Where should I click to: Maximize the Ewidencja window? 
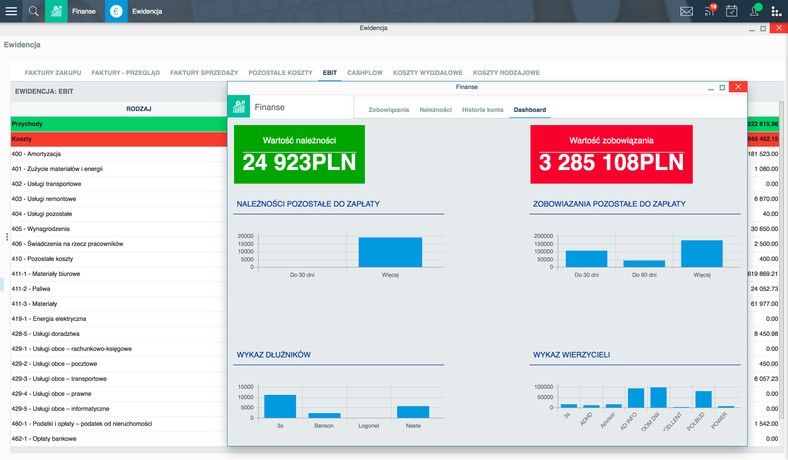click(763, 29)
